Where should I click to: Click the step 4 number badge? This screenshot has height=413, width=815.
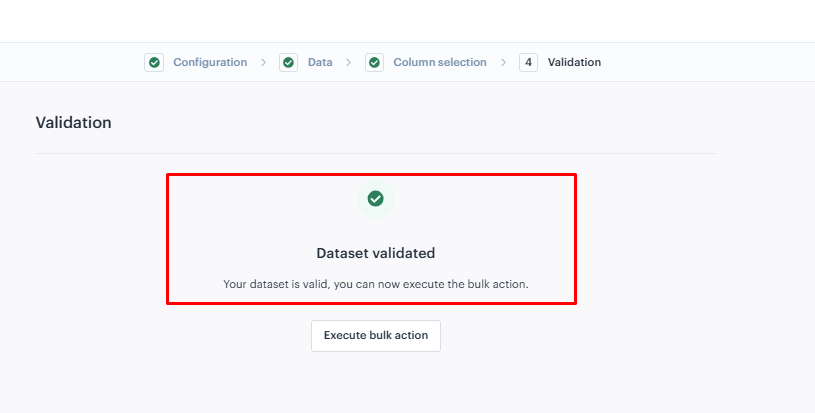click(x=528, y=62)
